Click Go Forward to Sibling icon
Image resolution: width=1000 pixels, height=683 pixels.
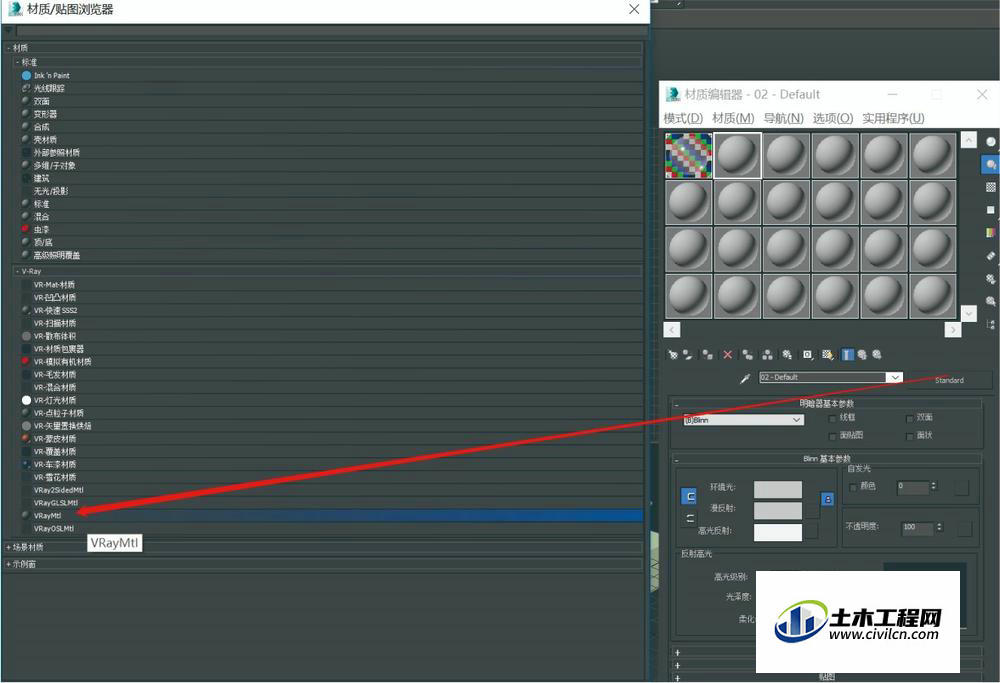click(877, 355)
